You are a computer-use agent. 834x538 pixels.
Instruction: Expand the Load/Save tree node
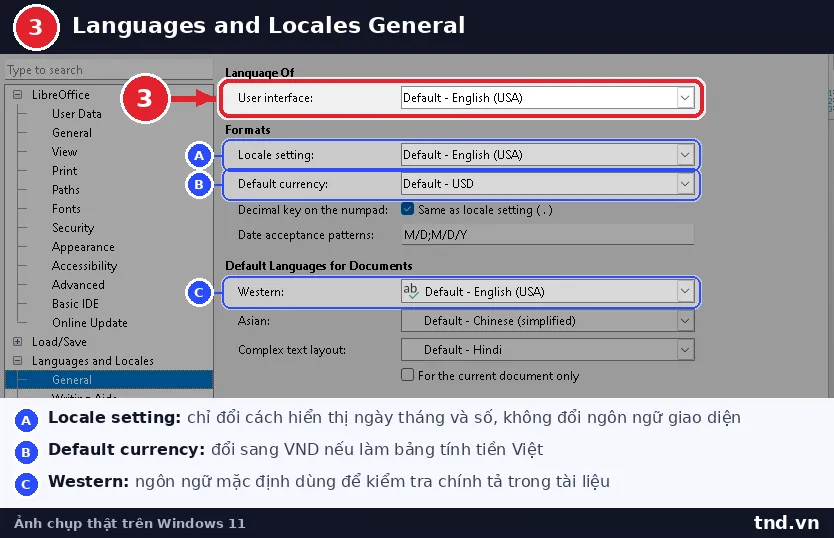(18, 342)
